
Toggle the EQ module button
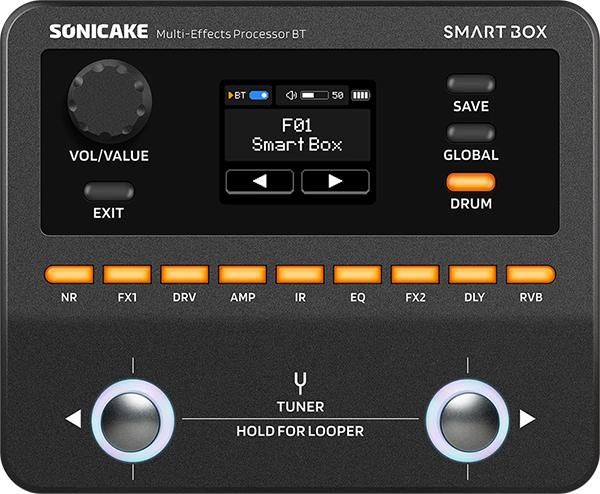[357, 274]
